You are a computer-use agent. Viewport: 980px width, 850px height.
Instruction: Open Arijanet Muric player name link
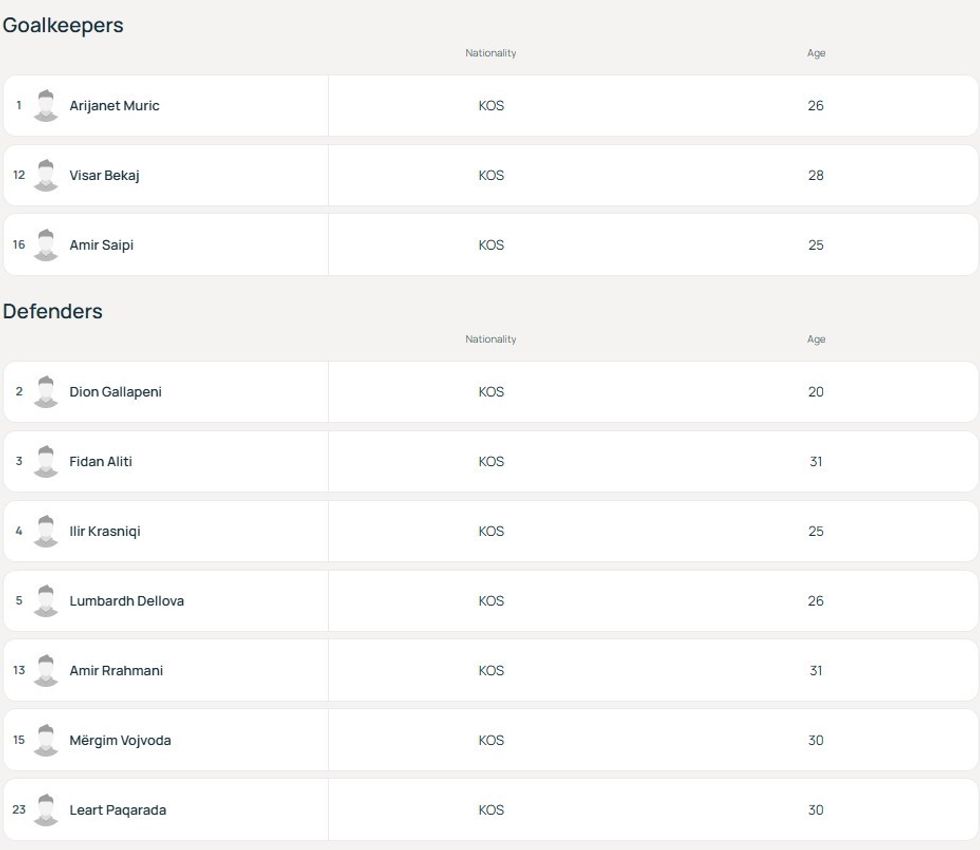pos(114,106)
